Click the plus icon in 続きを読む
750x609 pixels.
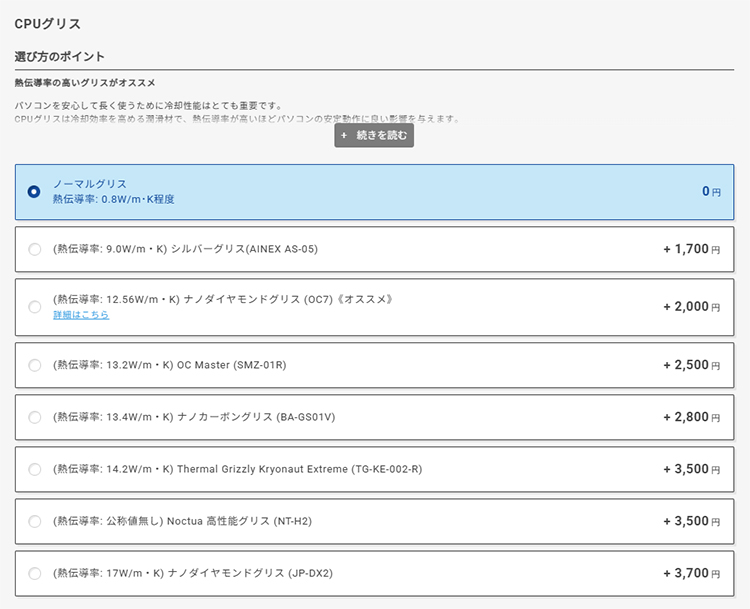tap(344, 136)
